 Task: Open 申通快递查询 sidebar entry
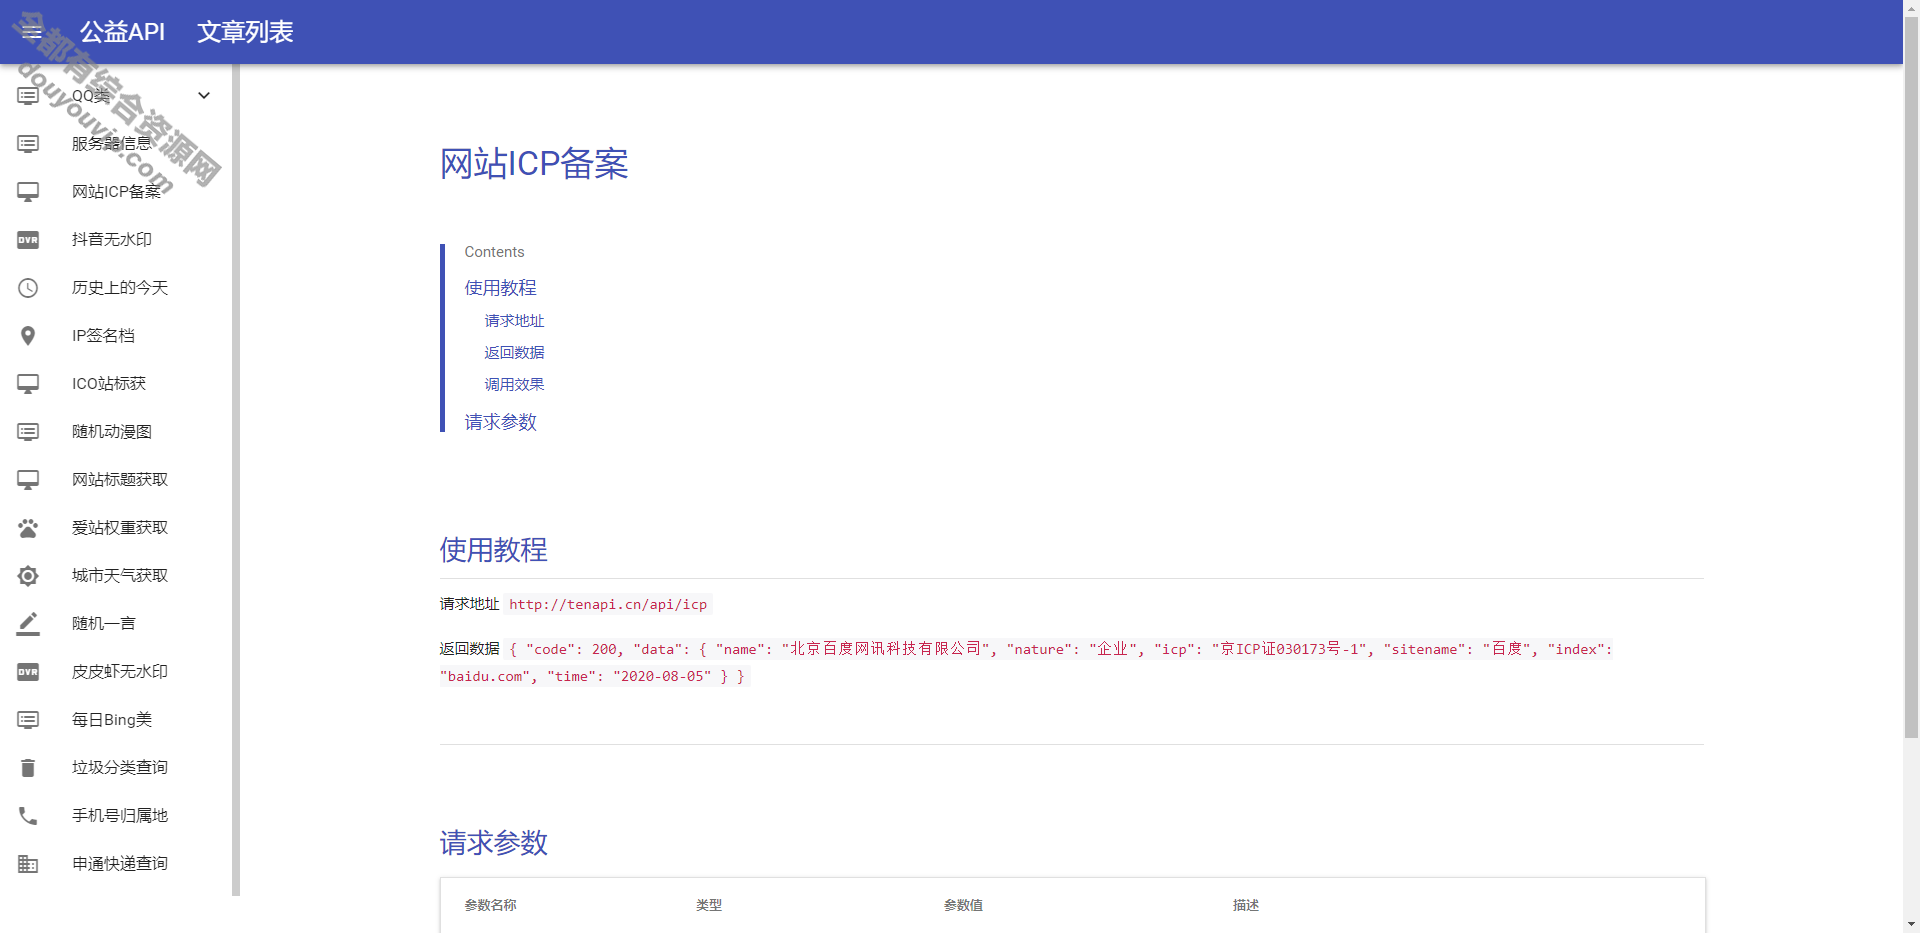[x=120, y=864]
